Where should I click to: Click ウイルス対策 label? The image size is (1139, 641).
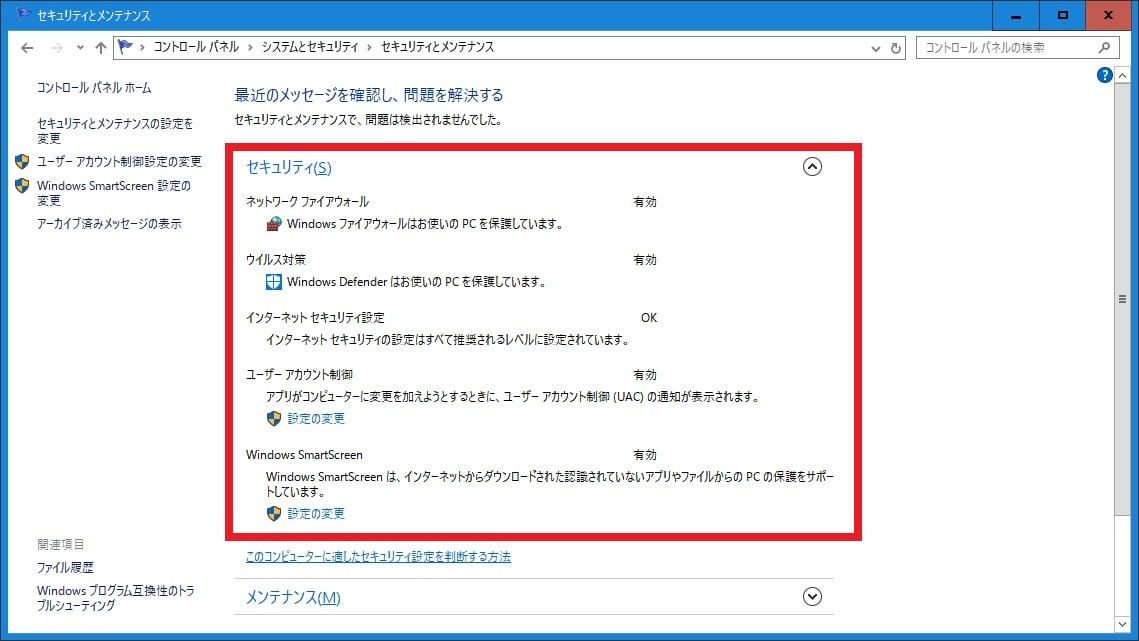pyautogui.click(x=275, y=260)
